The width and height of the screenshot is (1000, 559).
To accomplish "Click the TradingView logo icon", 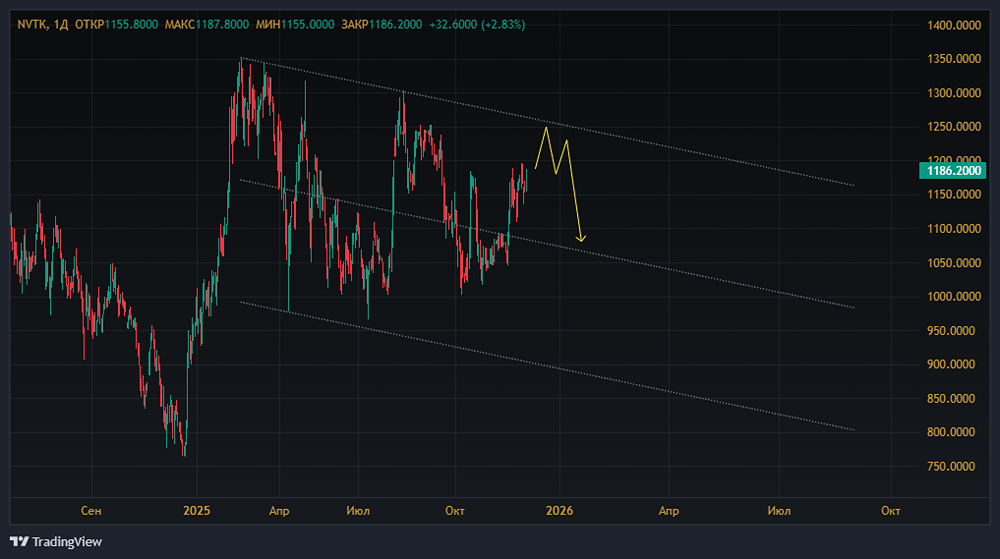I will 19,541.
